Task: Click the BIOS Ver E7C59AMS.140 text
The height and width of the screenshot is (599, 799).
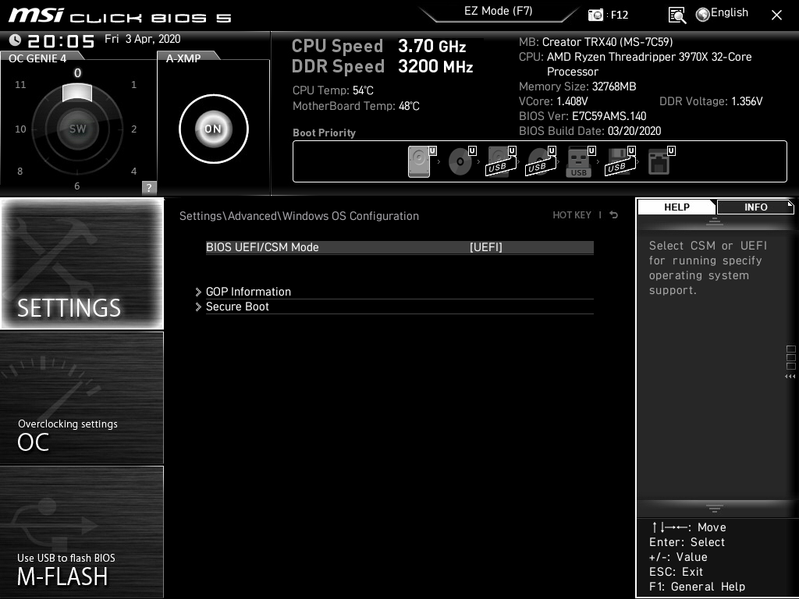Action: coord(582,116)
